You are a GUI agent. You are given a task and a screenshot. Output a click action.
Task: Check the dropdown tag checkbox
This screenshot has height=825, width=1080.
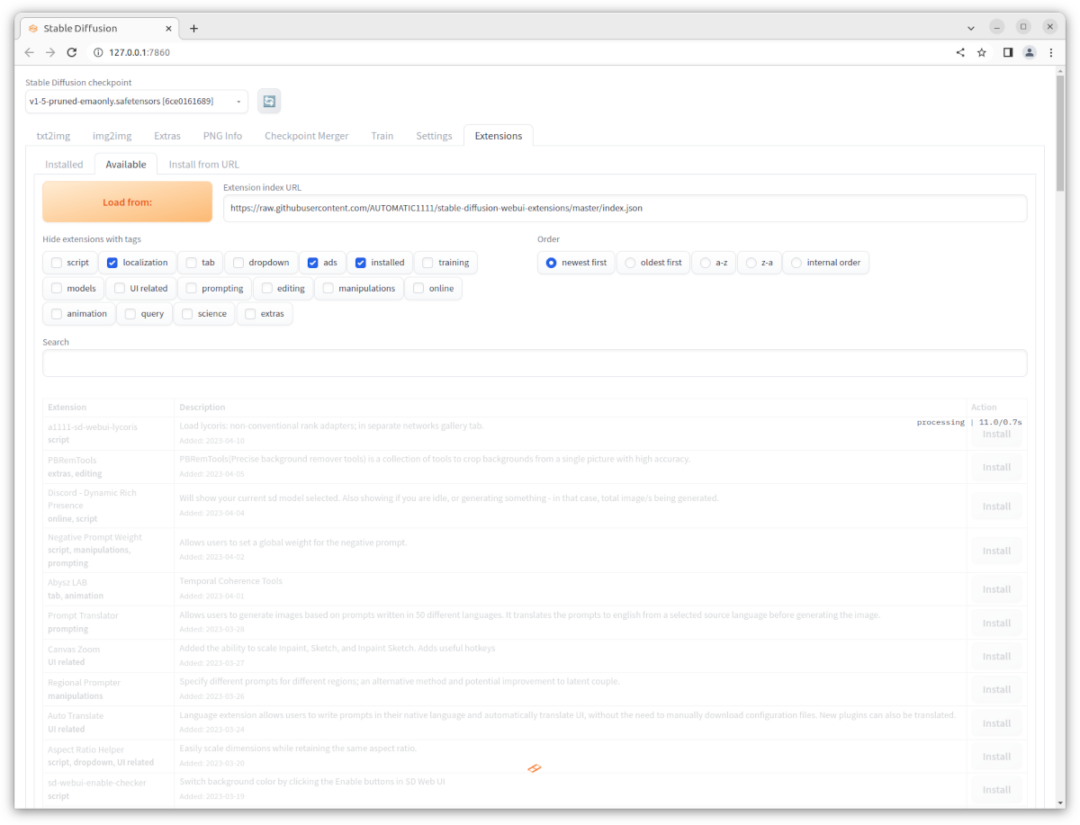click(x=239, y=263)
